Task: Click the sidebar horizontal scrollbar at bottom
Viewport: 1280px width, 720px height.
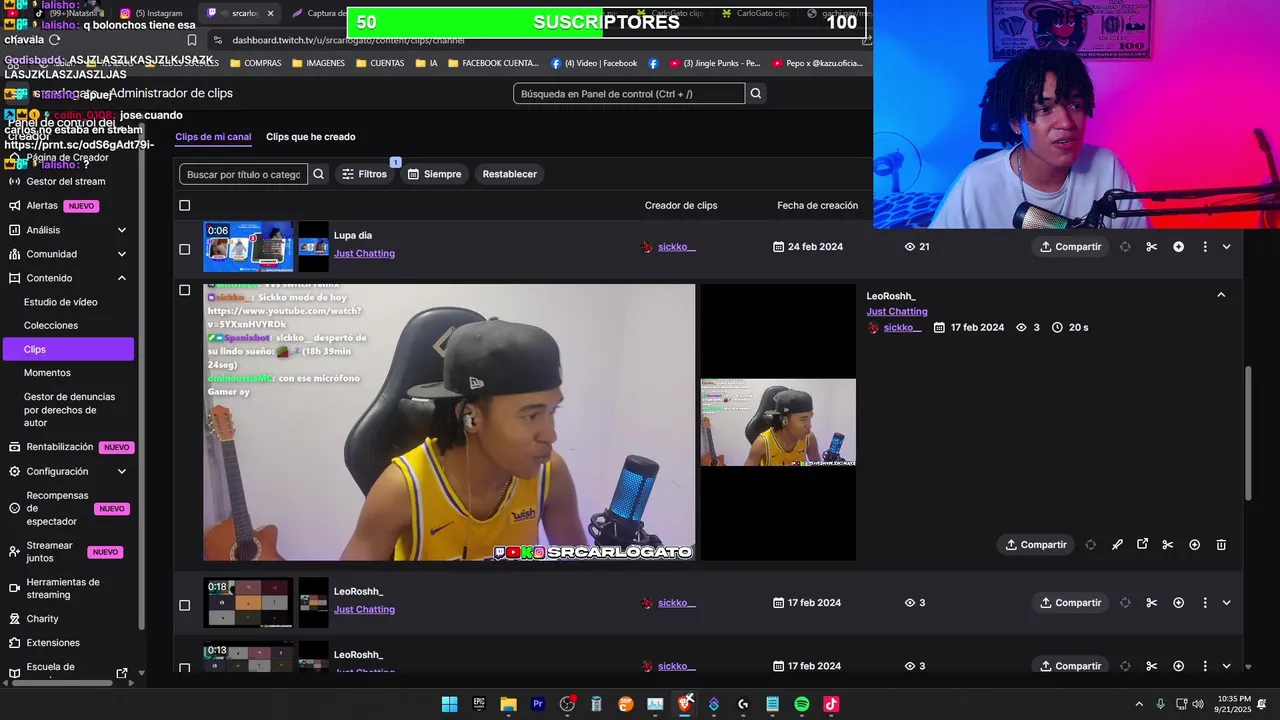Action: point(60,683)
